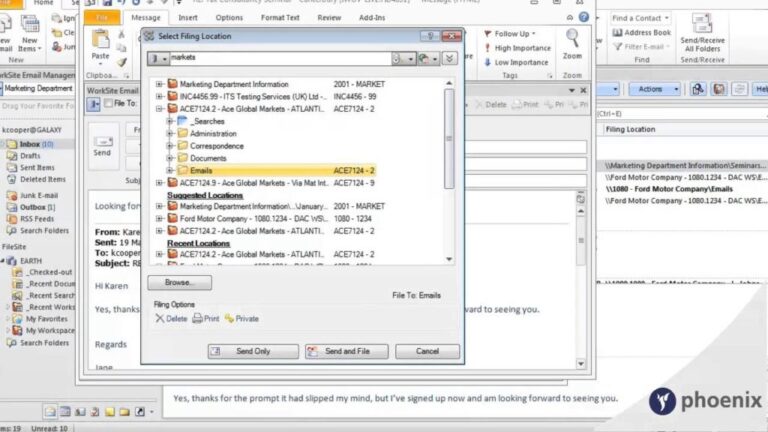This screenshot has width=768, height=432.
Task: Switch to the Format Text tab
Action: click(x=279, y=17)
